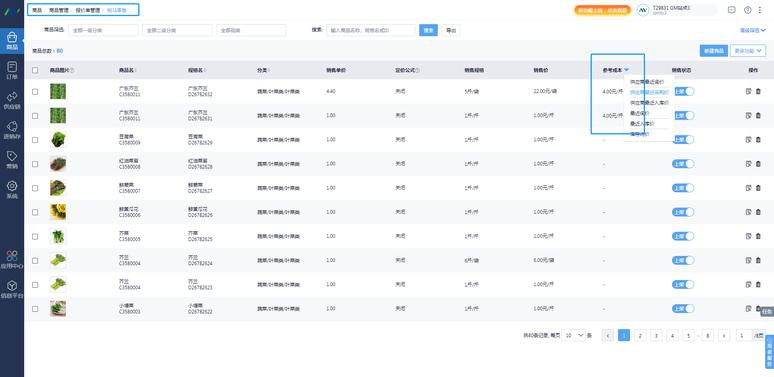Screen dimensions: 774x377
Task: Delete the first product with trash icon
Action: click(758, 91)
